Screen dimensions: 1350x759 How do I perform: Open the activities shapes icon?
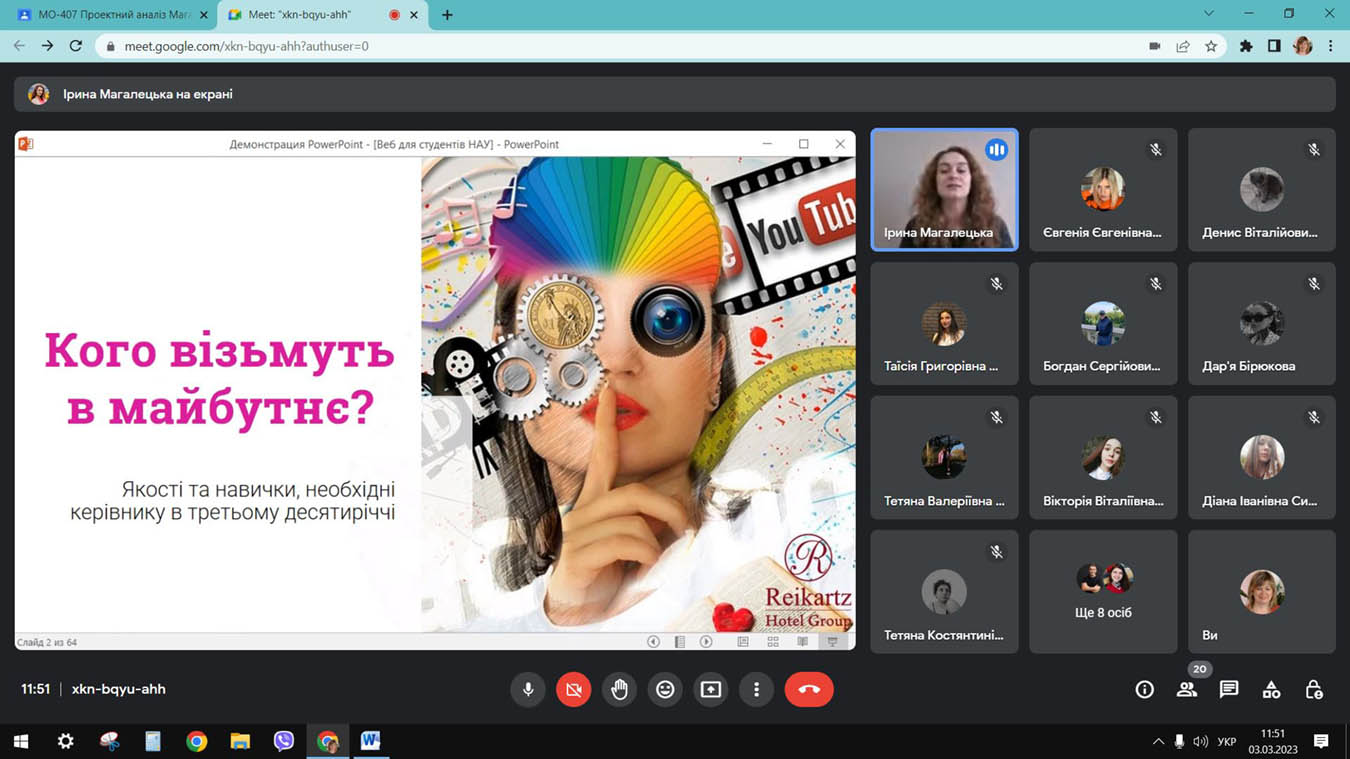point(1271,689)
